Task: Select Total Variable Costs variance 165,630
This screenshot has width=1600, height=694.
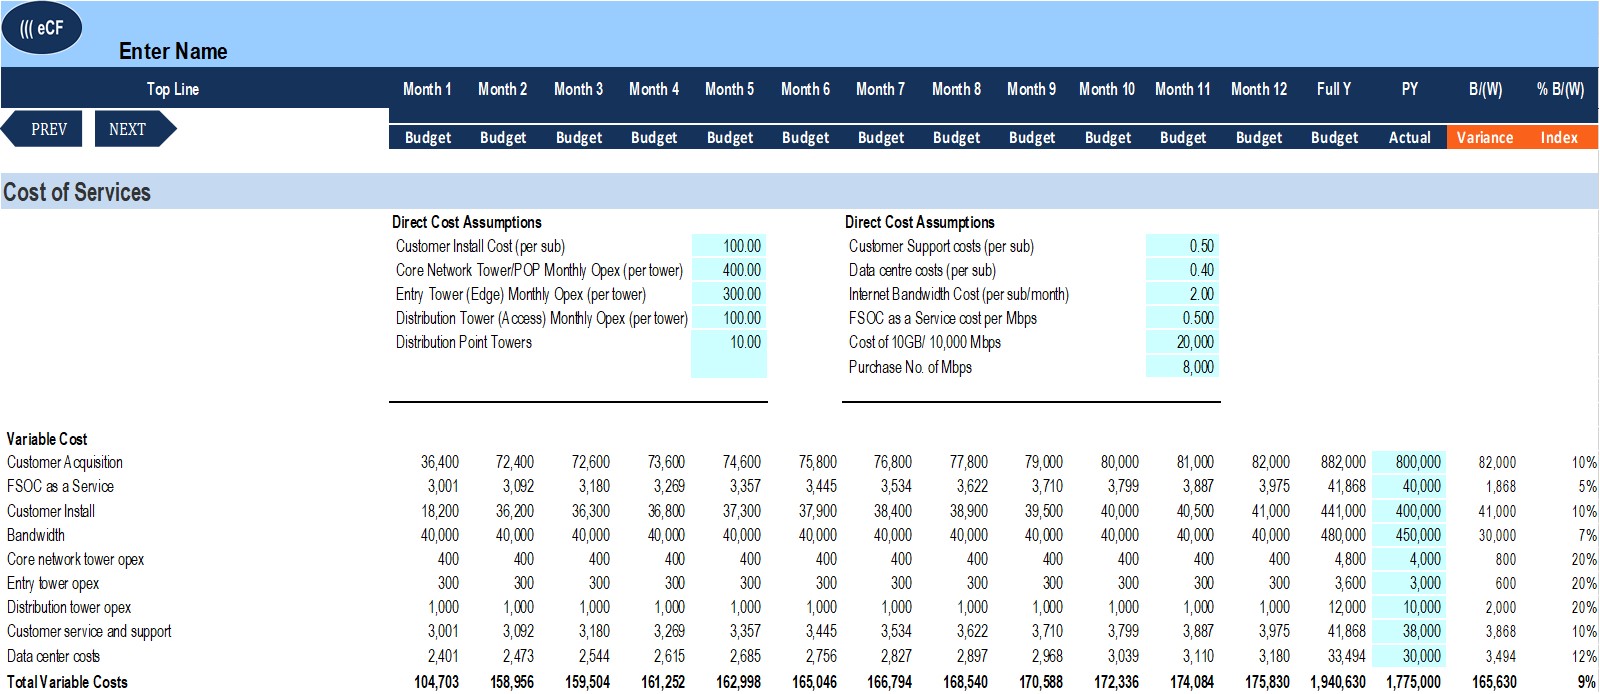Action: point(1494,682)
